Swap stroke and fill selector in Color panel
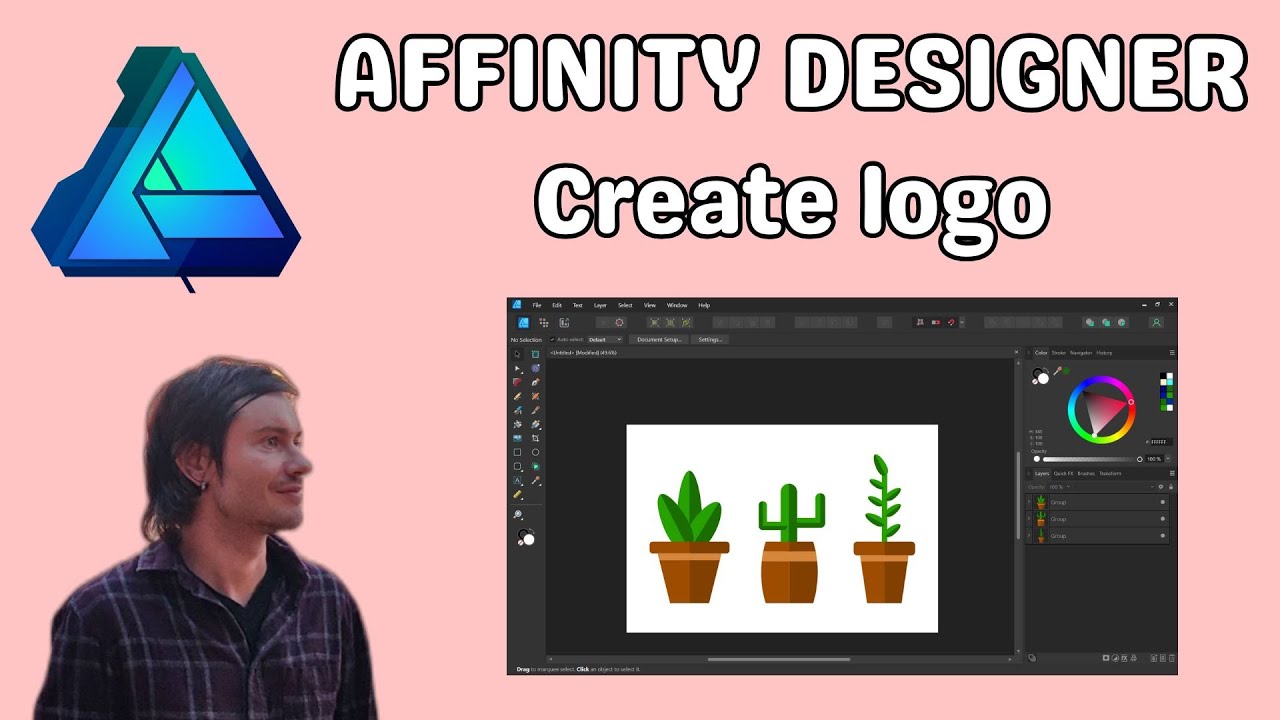 point(1047,369)
